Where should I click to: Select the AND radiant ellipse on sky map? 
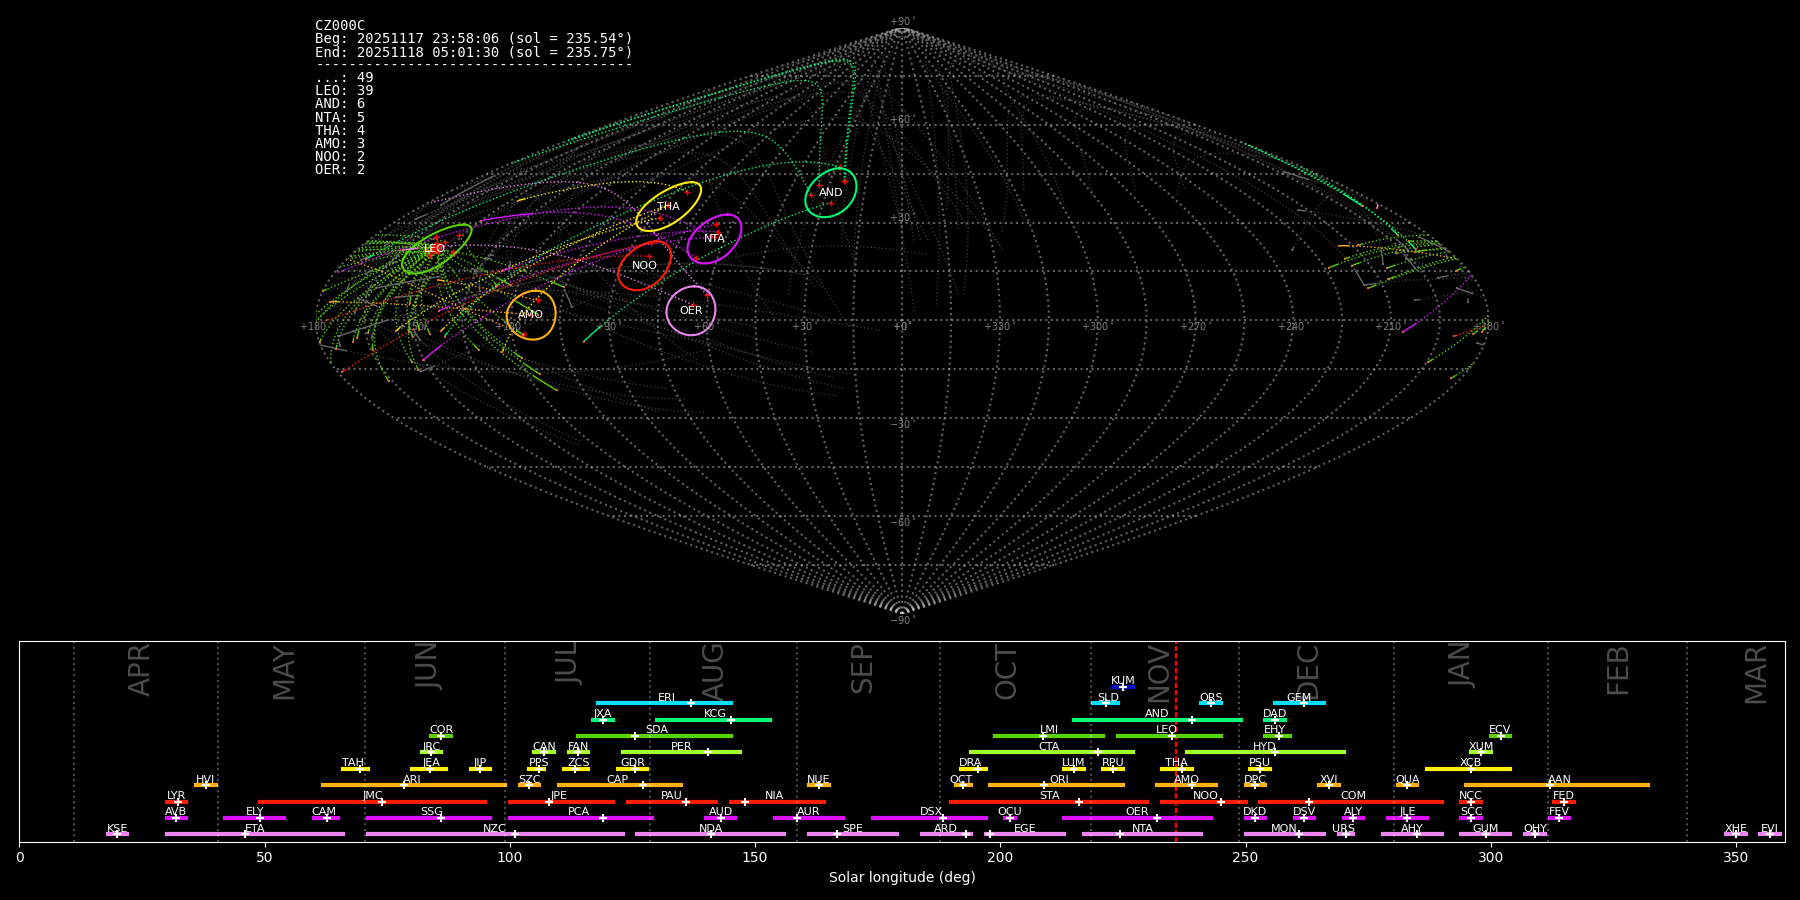pyautogui.click(x=830, y=192)
